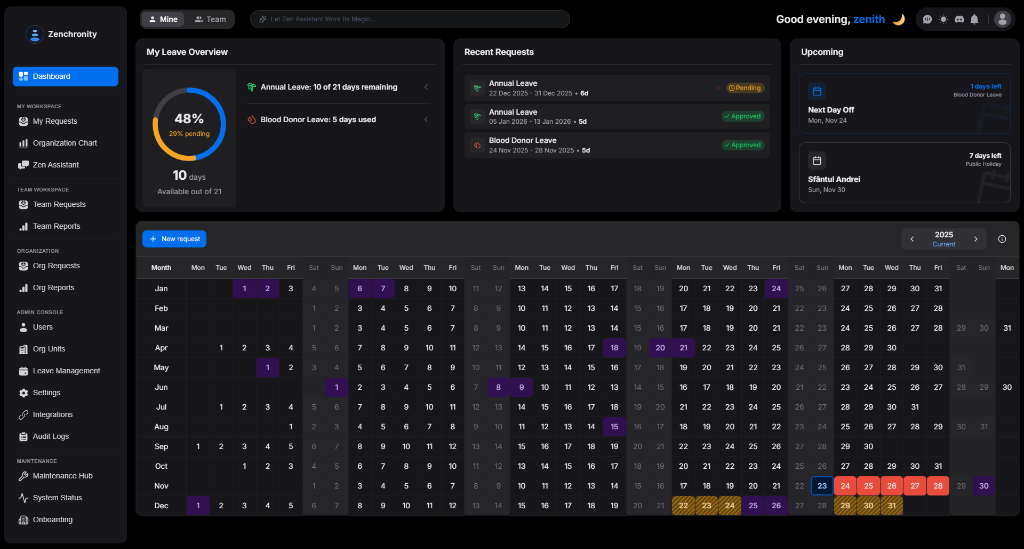The image size is (1024, 549).
Task: Click the Integrations link icon
Action: pyautogui.click(x=24, y=415)
